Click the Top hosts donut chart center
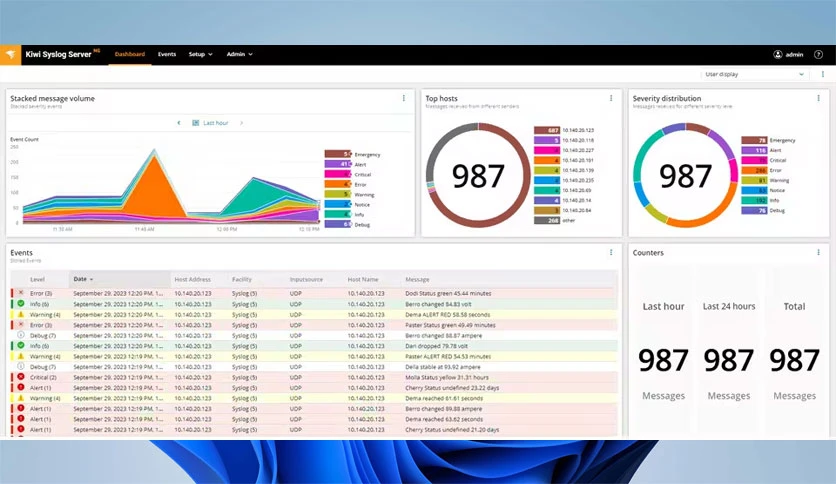 (478, 176)
